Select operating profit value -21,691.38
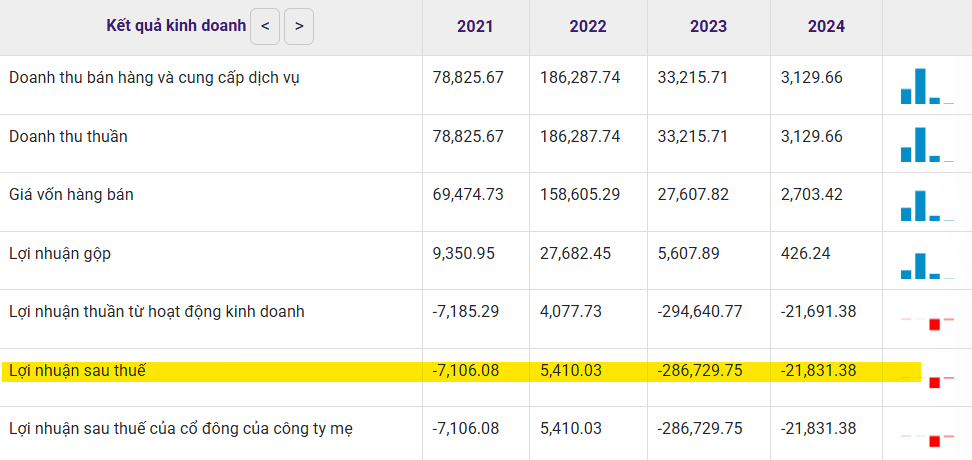The image size is (972, 460). 818,311
